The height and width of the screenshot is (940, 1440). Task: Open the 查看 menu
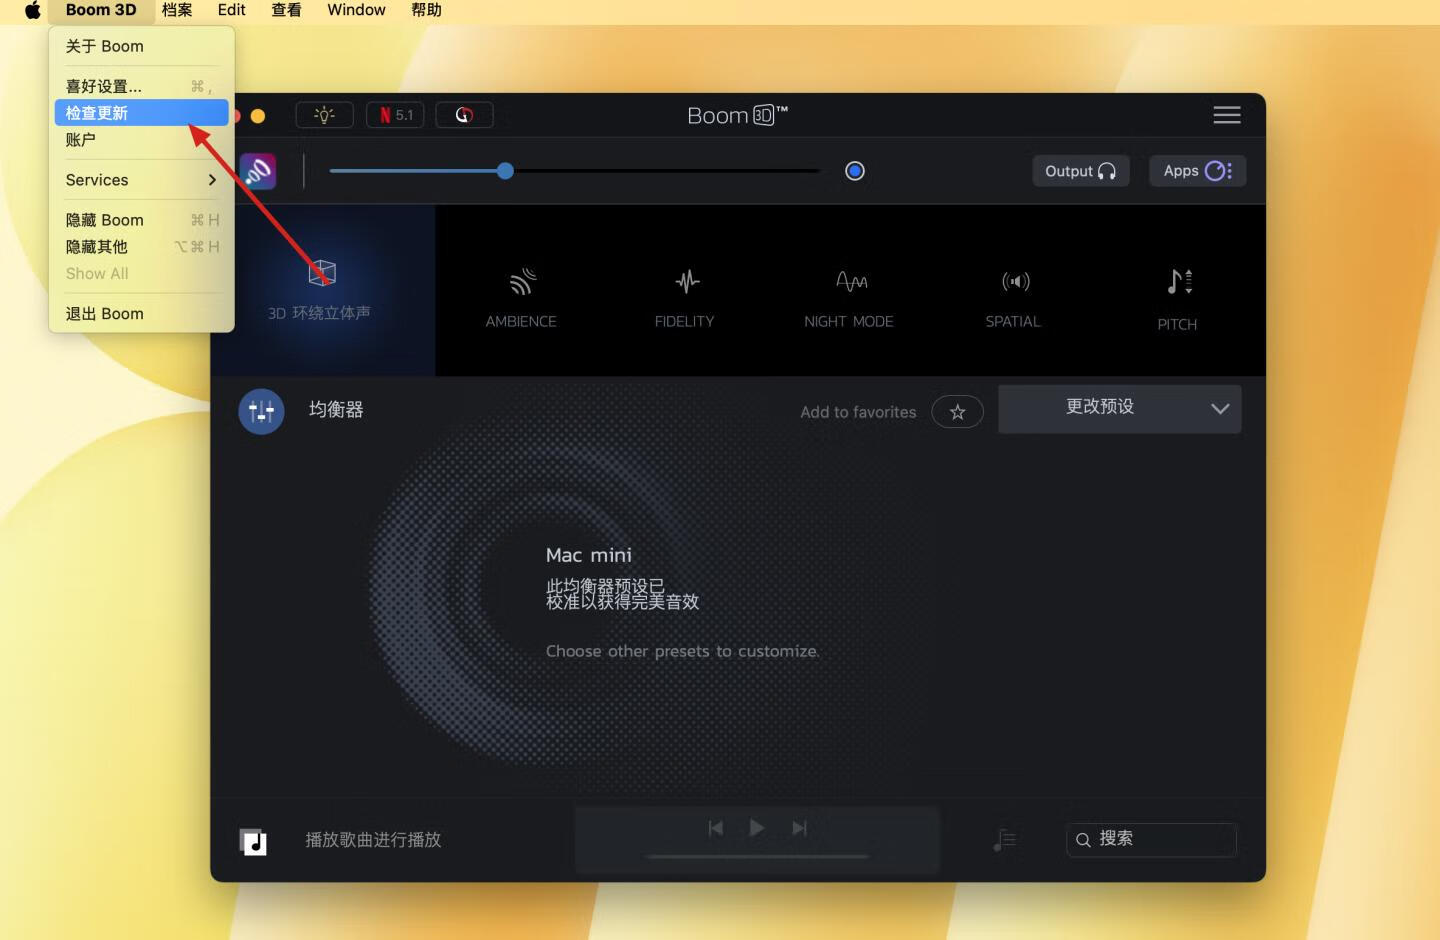(x=286, y=10)
